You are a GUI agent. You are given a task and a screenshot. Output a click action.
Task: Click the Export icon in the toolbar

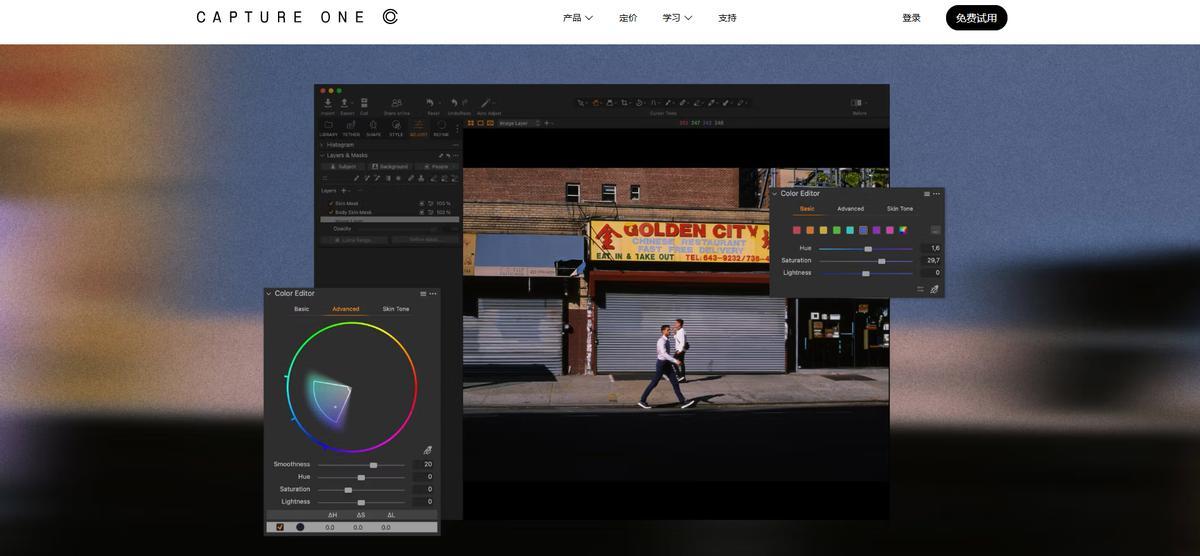pos(346,103)
